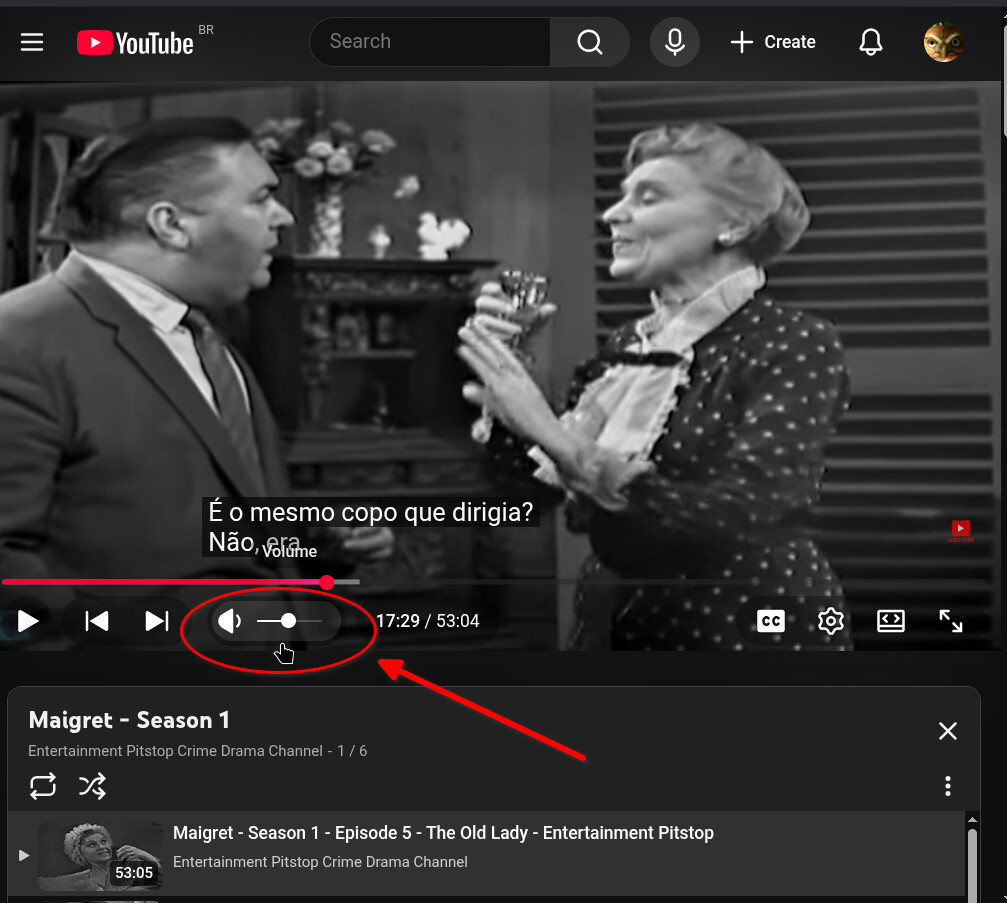1007x903 pixels.
Task: Click the volume slider handle
Action: pos(288,621)
